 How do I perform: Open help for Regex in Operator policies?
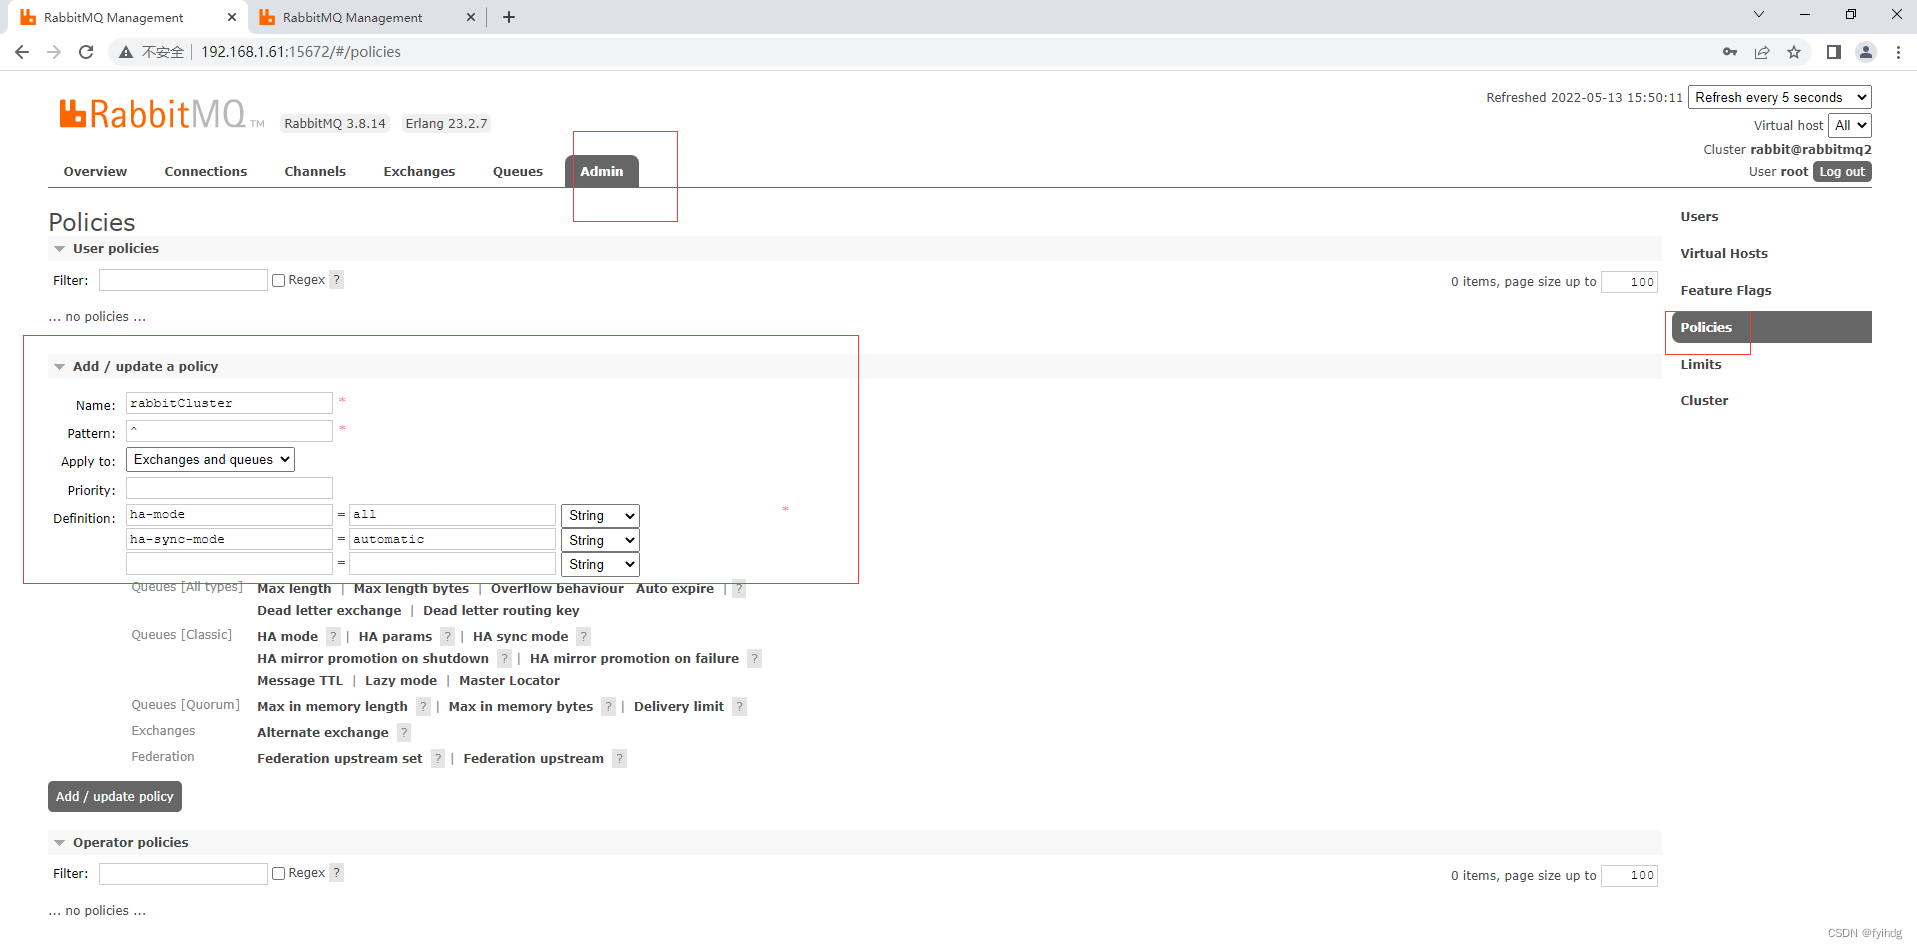coord(337,873)
